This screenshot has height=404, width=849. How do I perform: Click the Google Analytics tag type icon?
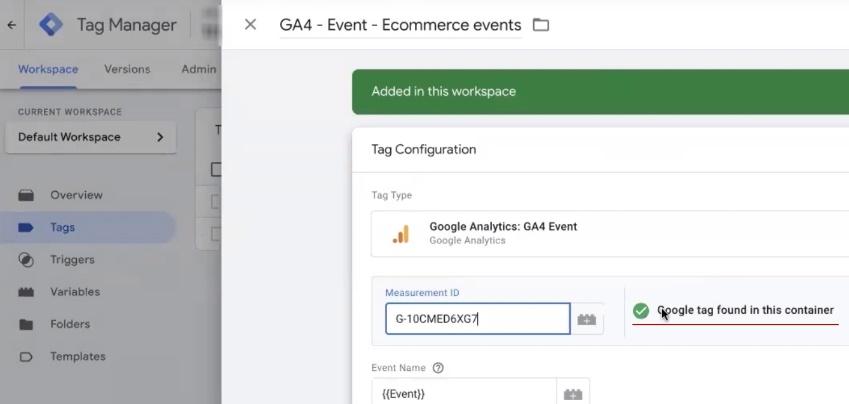pos(400,233)
